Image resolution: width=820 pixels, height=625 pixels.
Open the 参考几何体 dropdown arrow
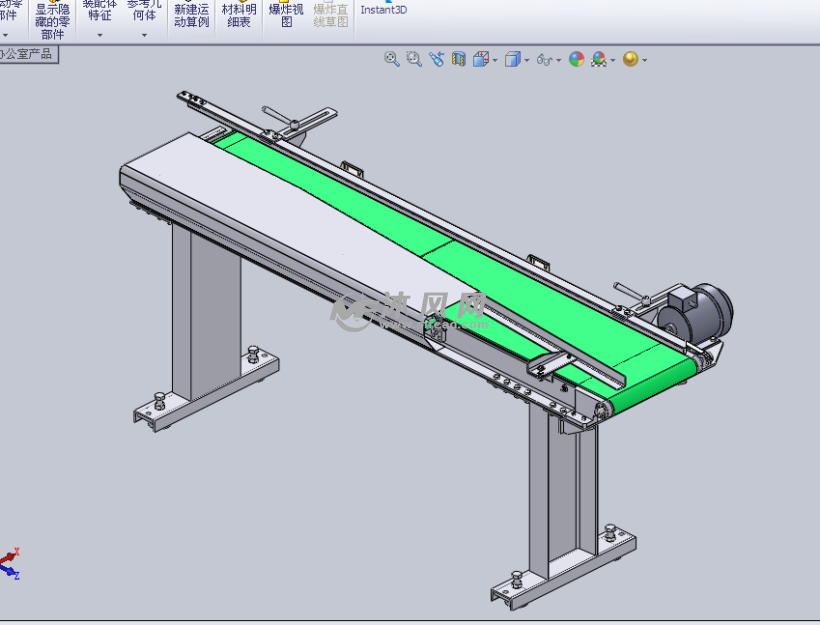click(143, 33)
